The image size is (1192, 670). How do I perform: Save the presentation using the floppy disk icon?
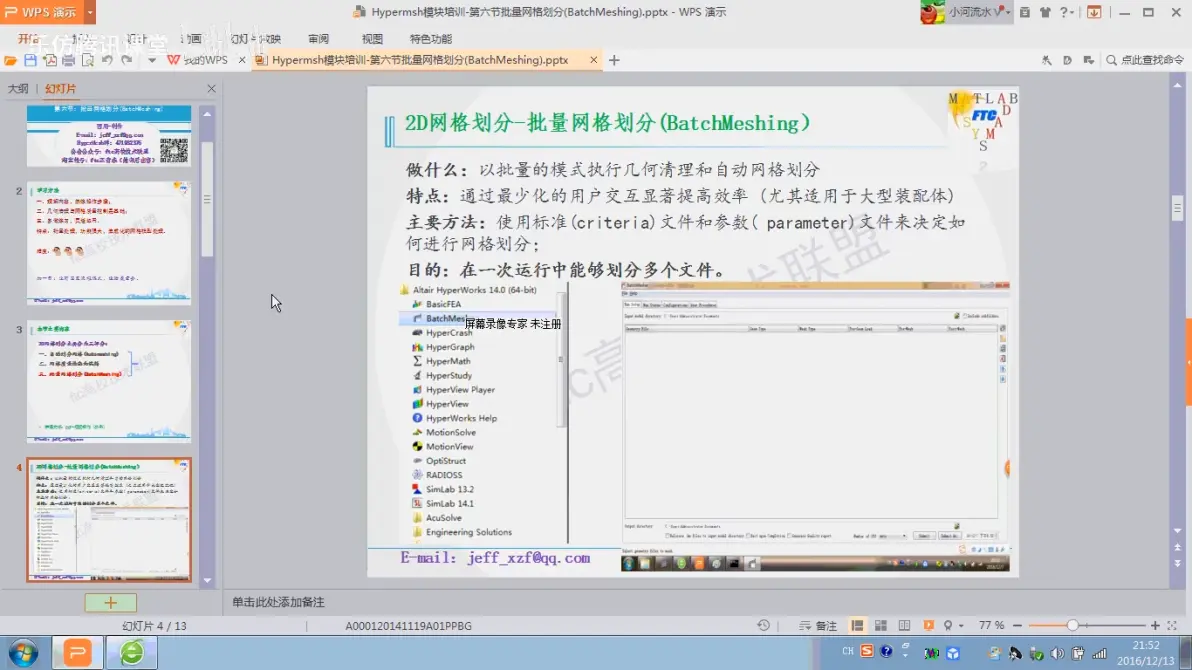pos(30,60)
